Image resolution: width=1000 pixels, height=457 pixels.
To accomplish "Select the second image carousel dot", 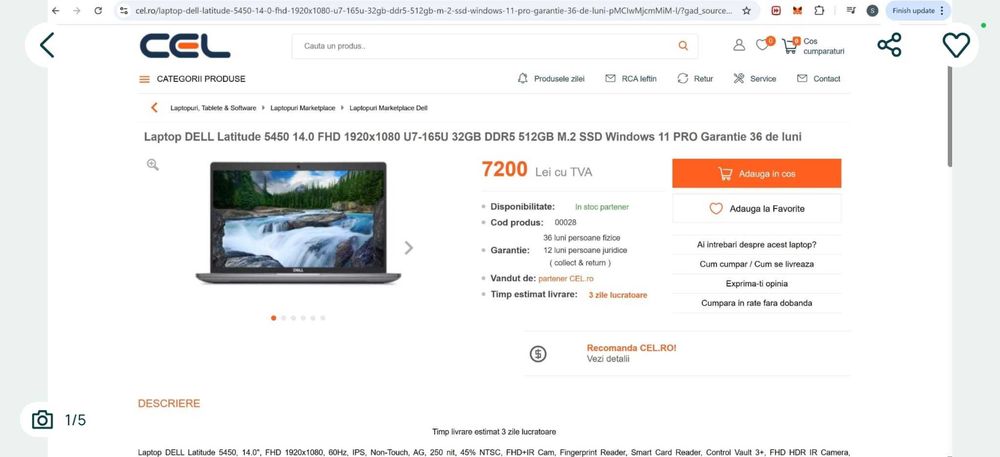I will click(x=284, y=317).
